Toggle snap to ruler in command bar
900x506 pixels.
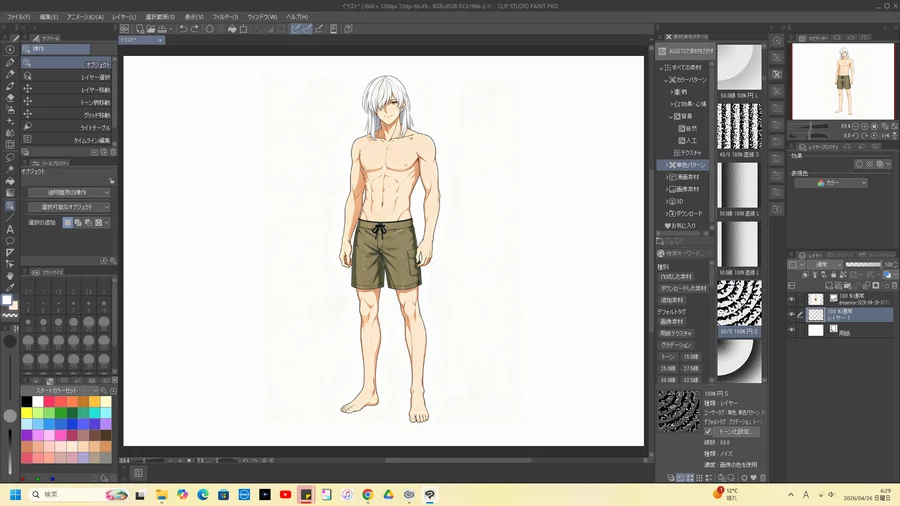coord(296,29)
